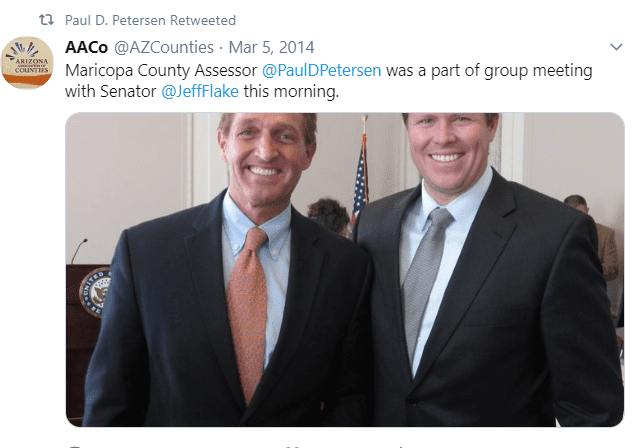Open the Arizona Association of Counties avatar

27,62
